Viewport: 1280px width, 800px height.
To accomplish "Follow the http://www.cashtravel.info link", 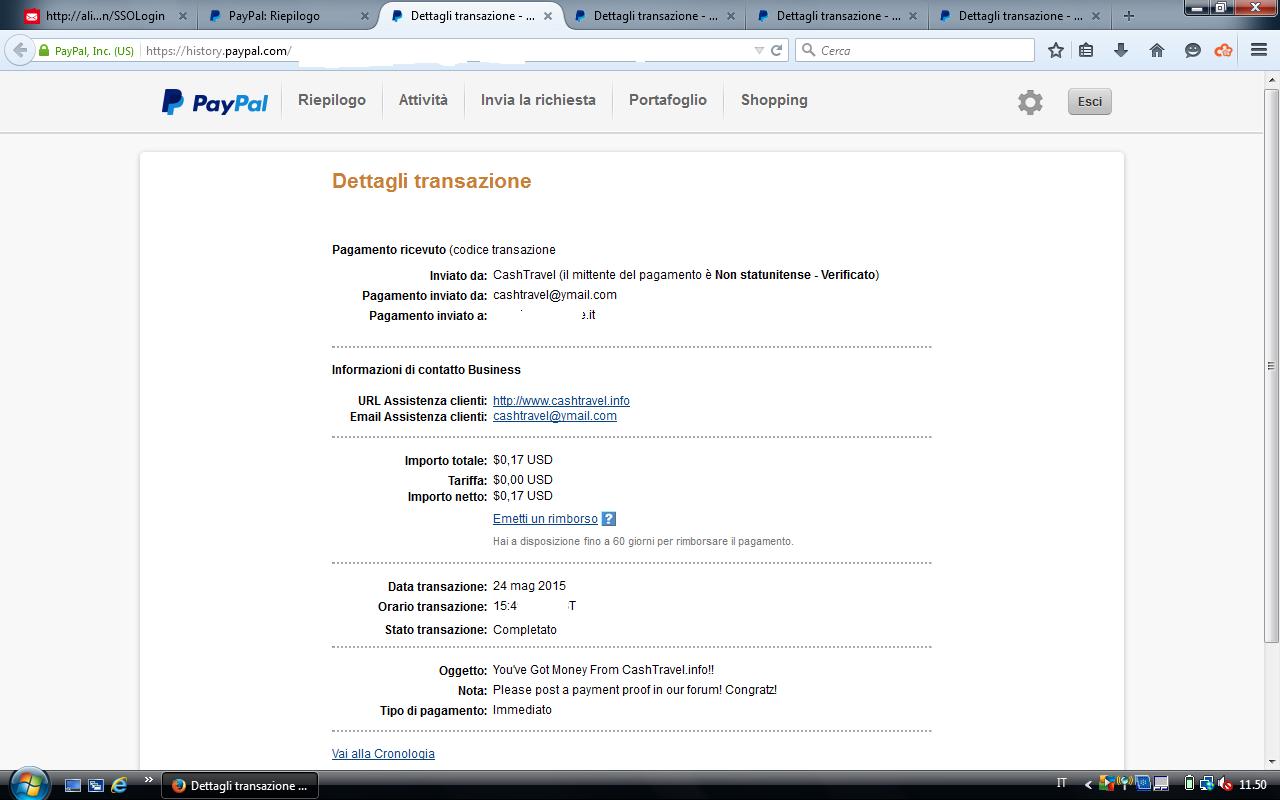I will 561,401.
